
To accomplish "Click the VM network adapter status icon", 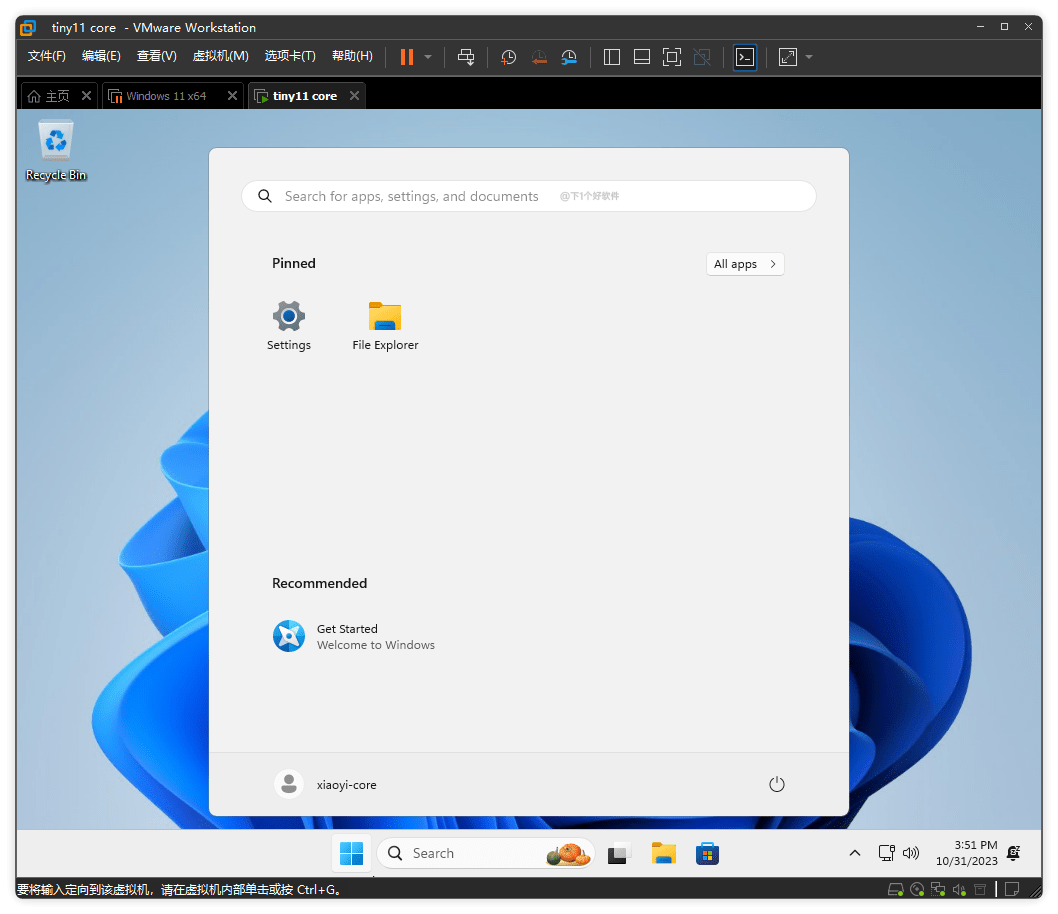I will coord(938,889).
